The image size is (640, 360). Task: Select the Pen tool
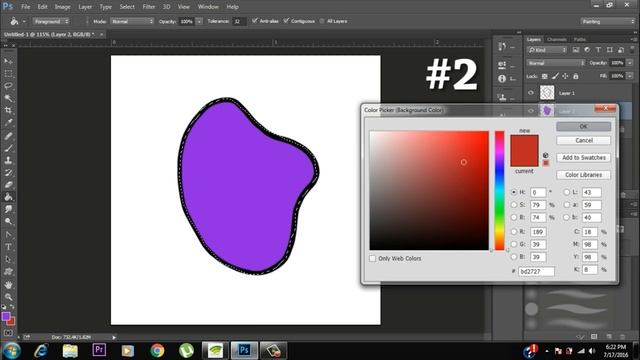tap(8, 235)
